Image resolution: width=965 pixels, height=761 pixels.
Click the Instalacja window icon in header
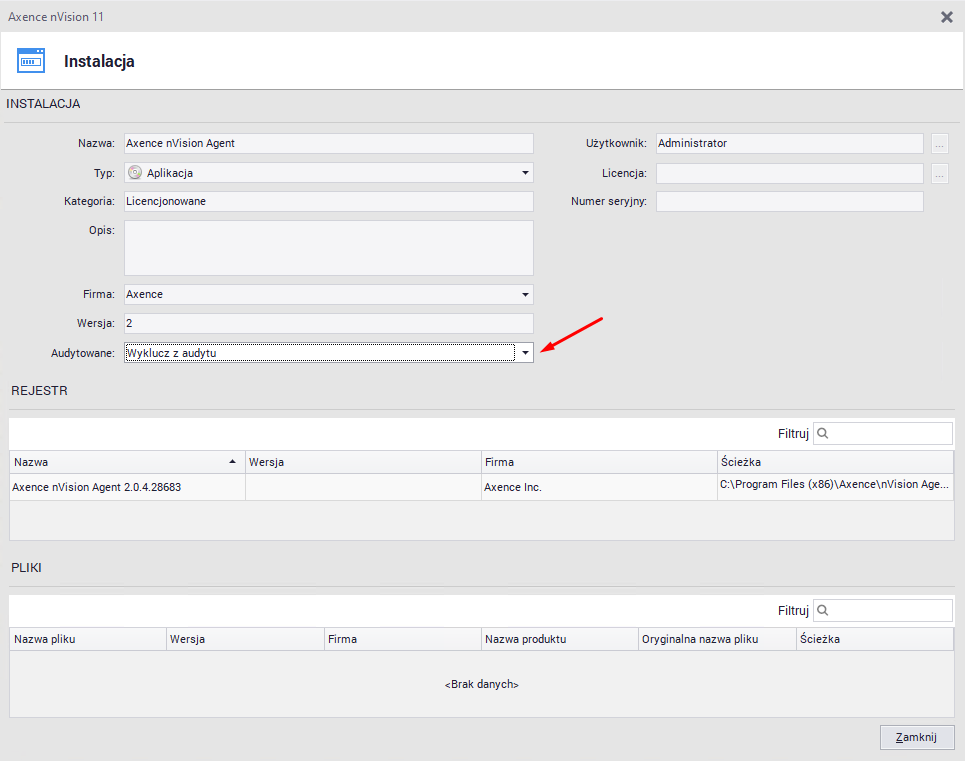point(31,61)
